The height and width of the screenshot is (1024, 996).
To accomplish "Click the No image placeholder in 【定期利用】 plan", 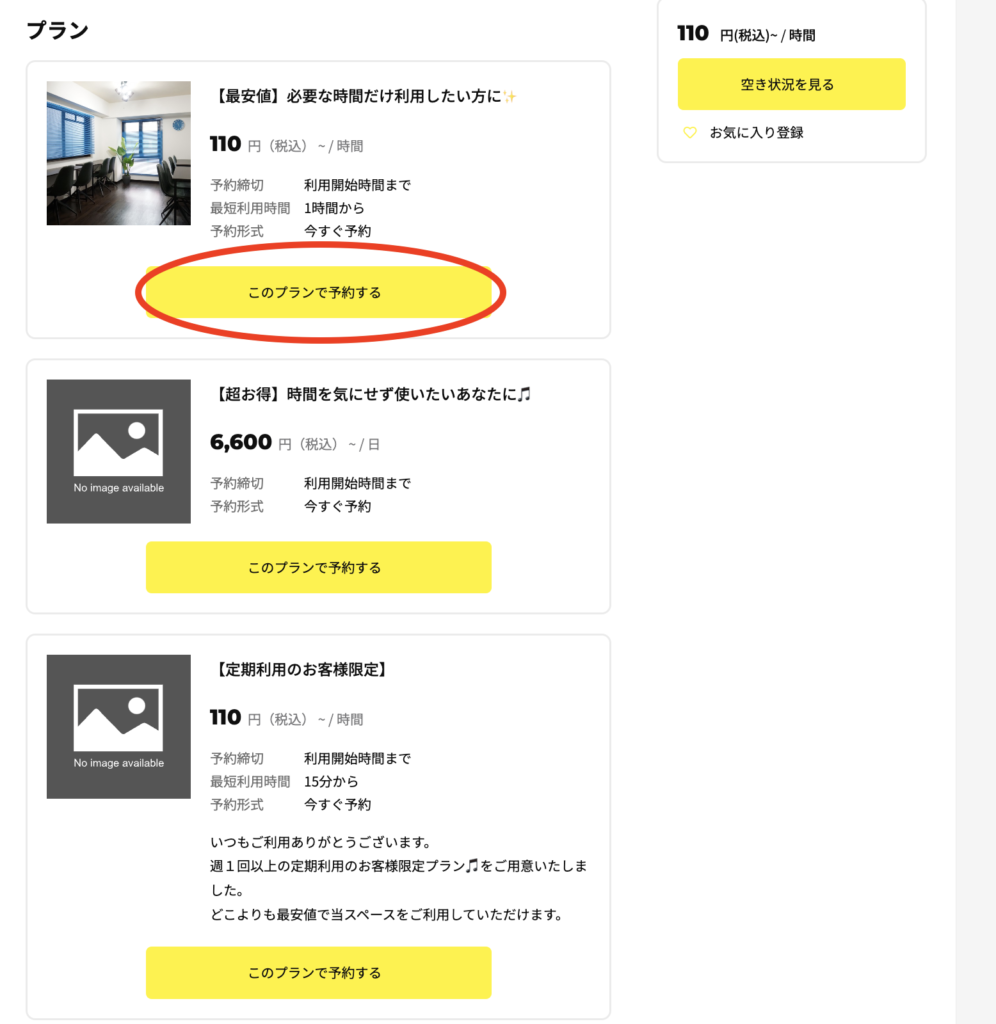I will 118,726.
